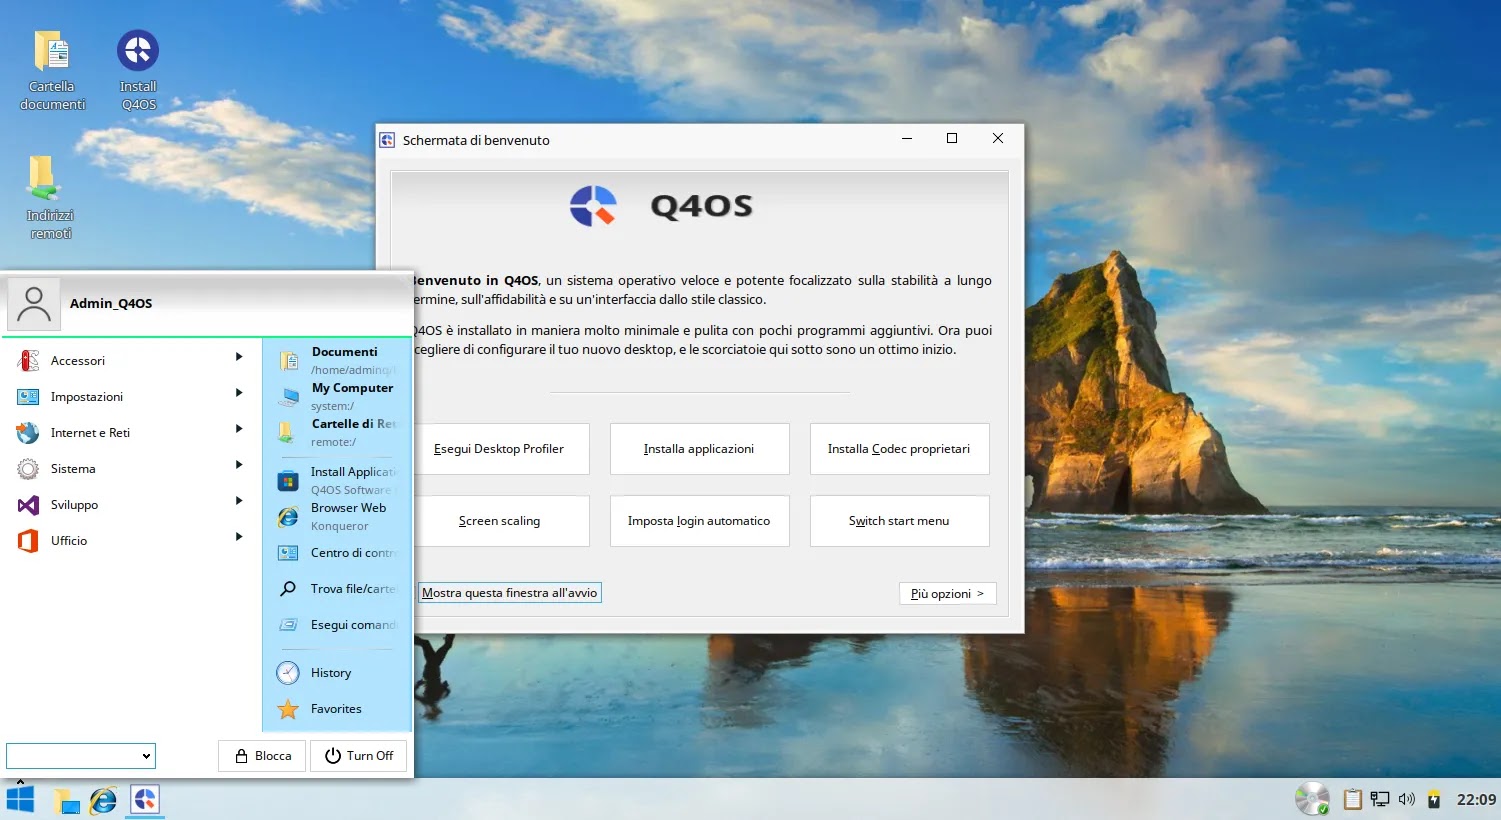The width and height of the screenshot is (1501, 820).
Task: Click the Q4OS logo in welcome window
Action: point(594,206)
